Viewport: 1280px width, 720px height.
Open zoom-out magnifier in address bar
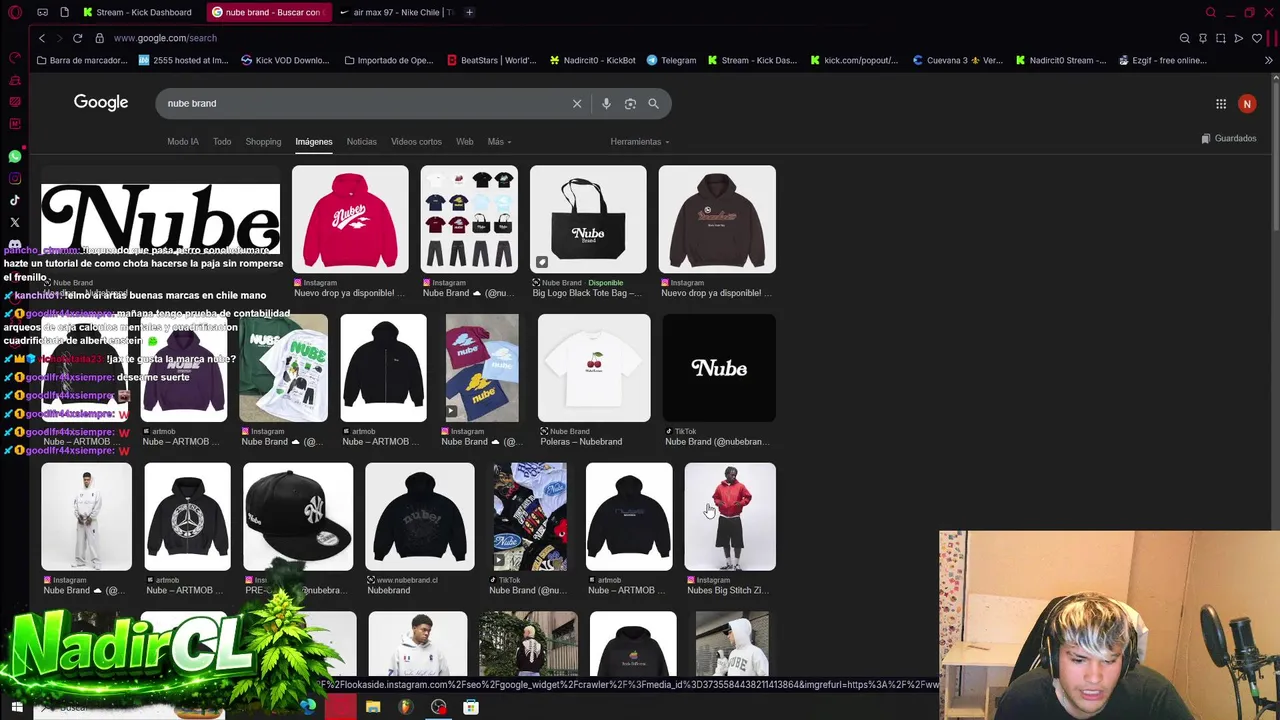1185,38
